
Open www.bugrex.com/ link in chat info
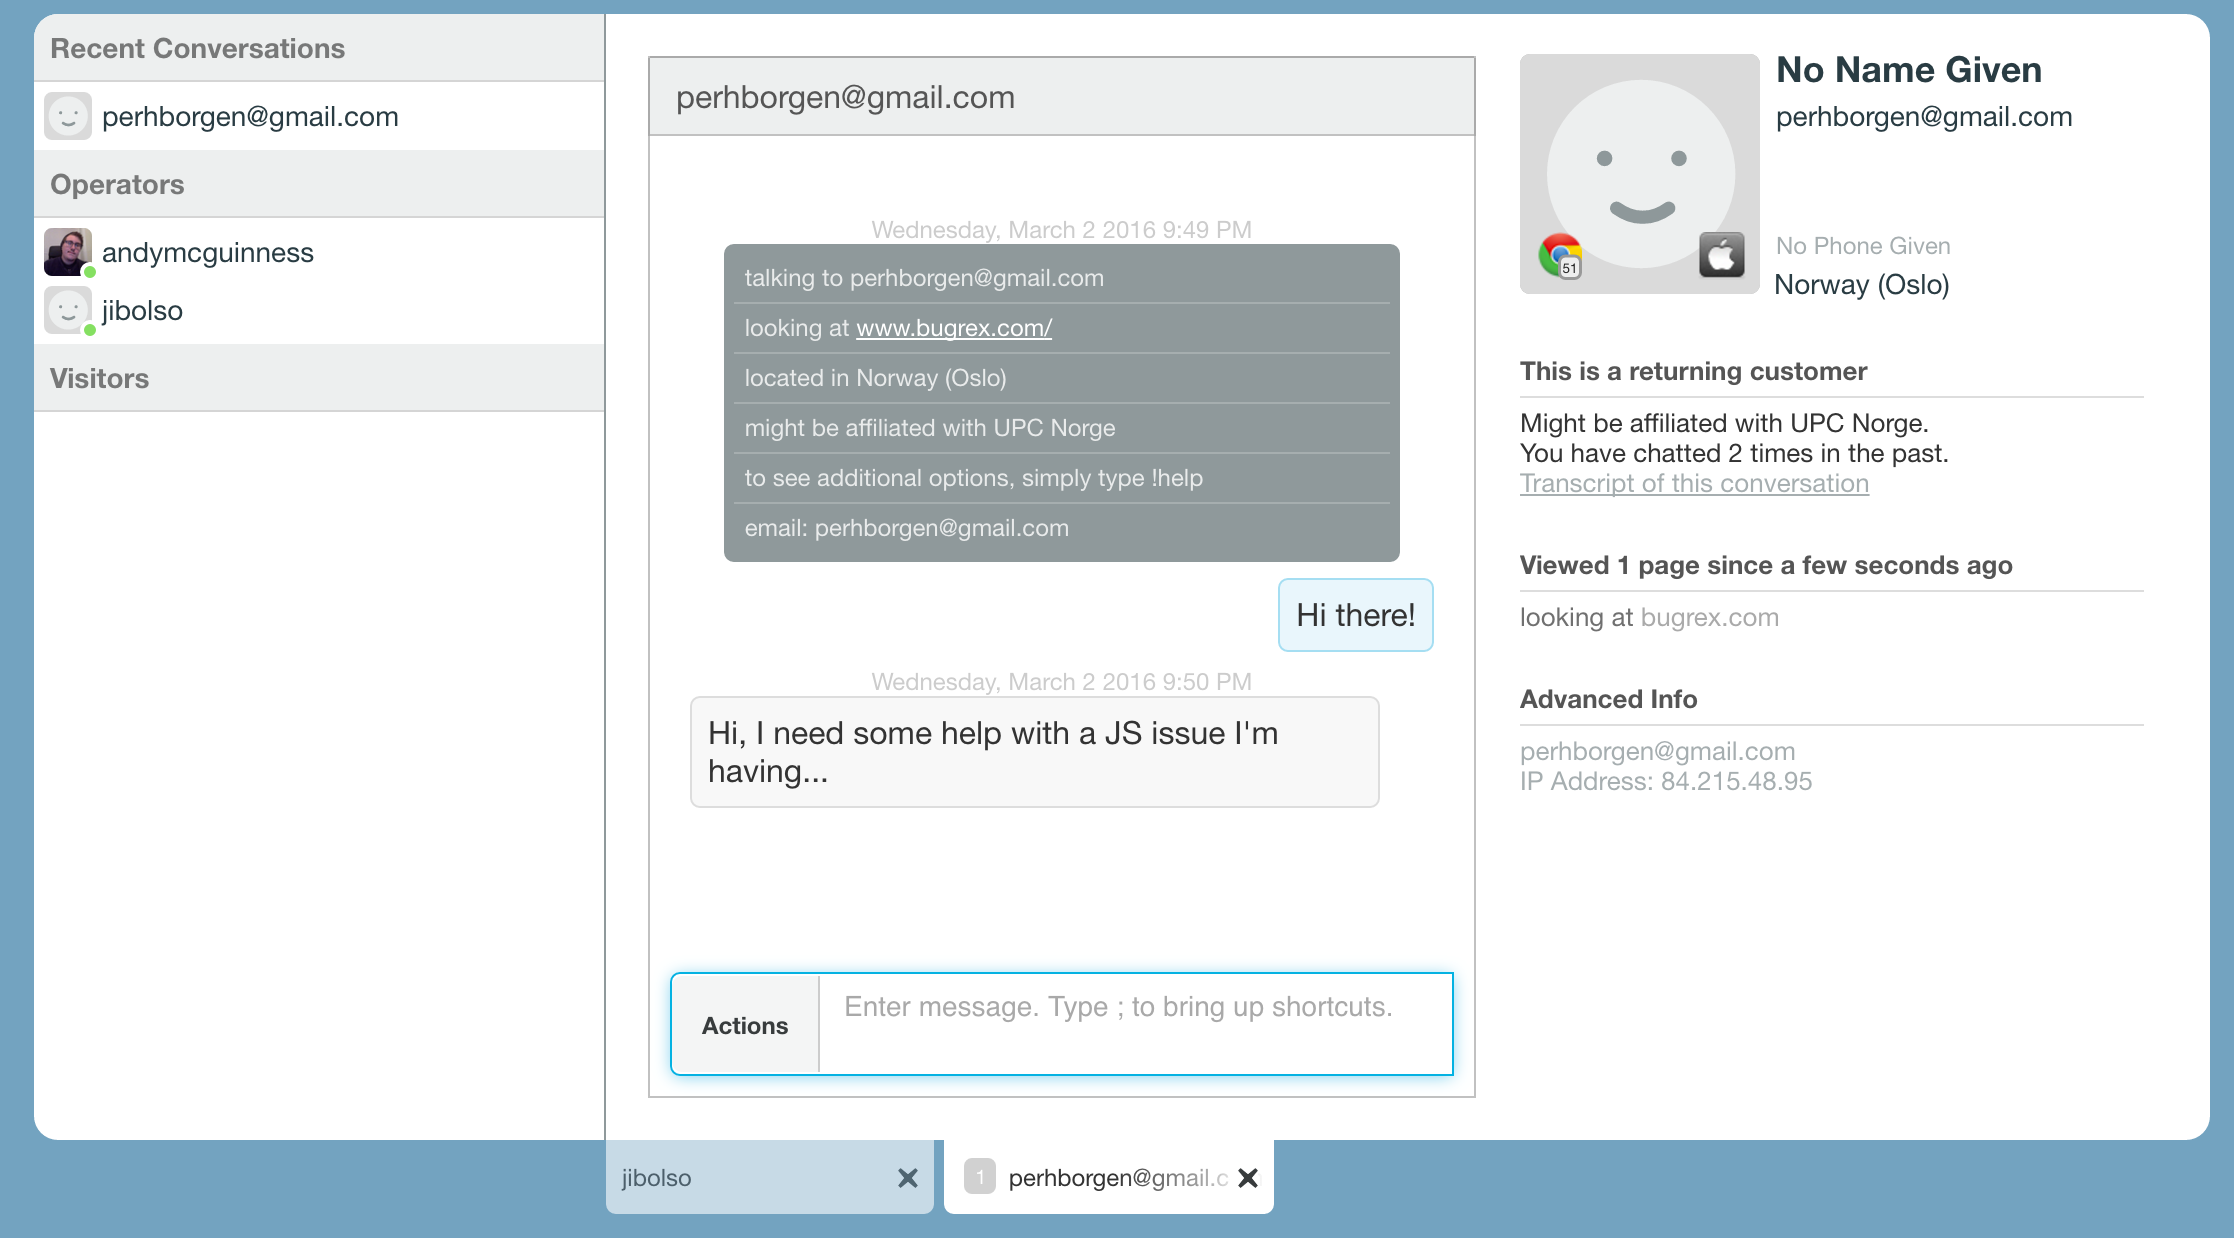[953, 328]
